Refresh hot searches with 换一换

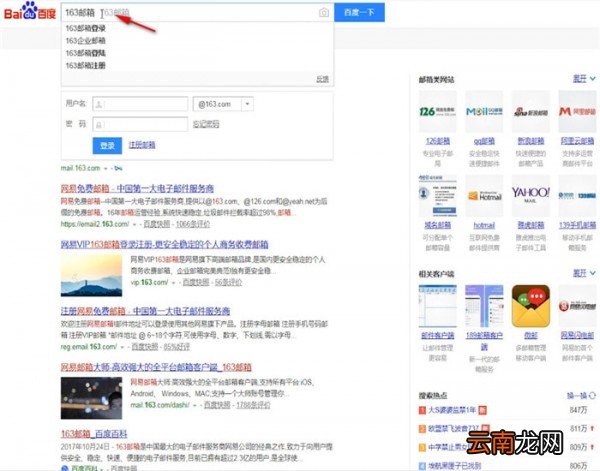(581, 396)
